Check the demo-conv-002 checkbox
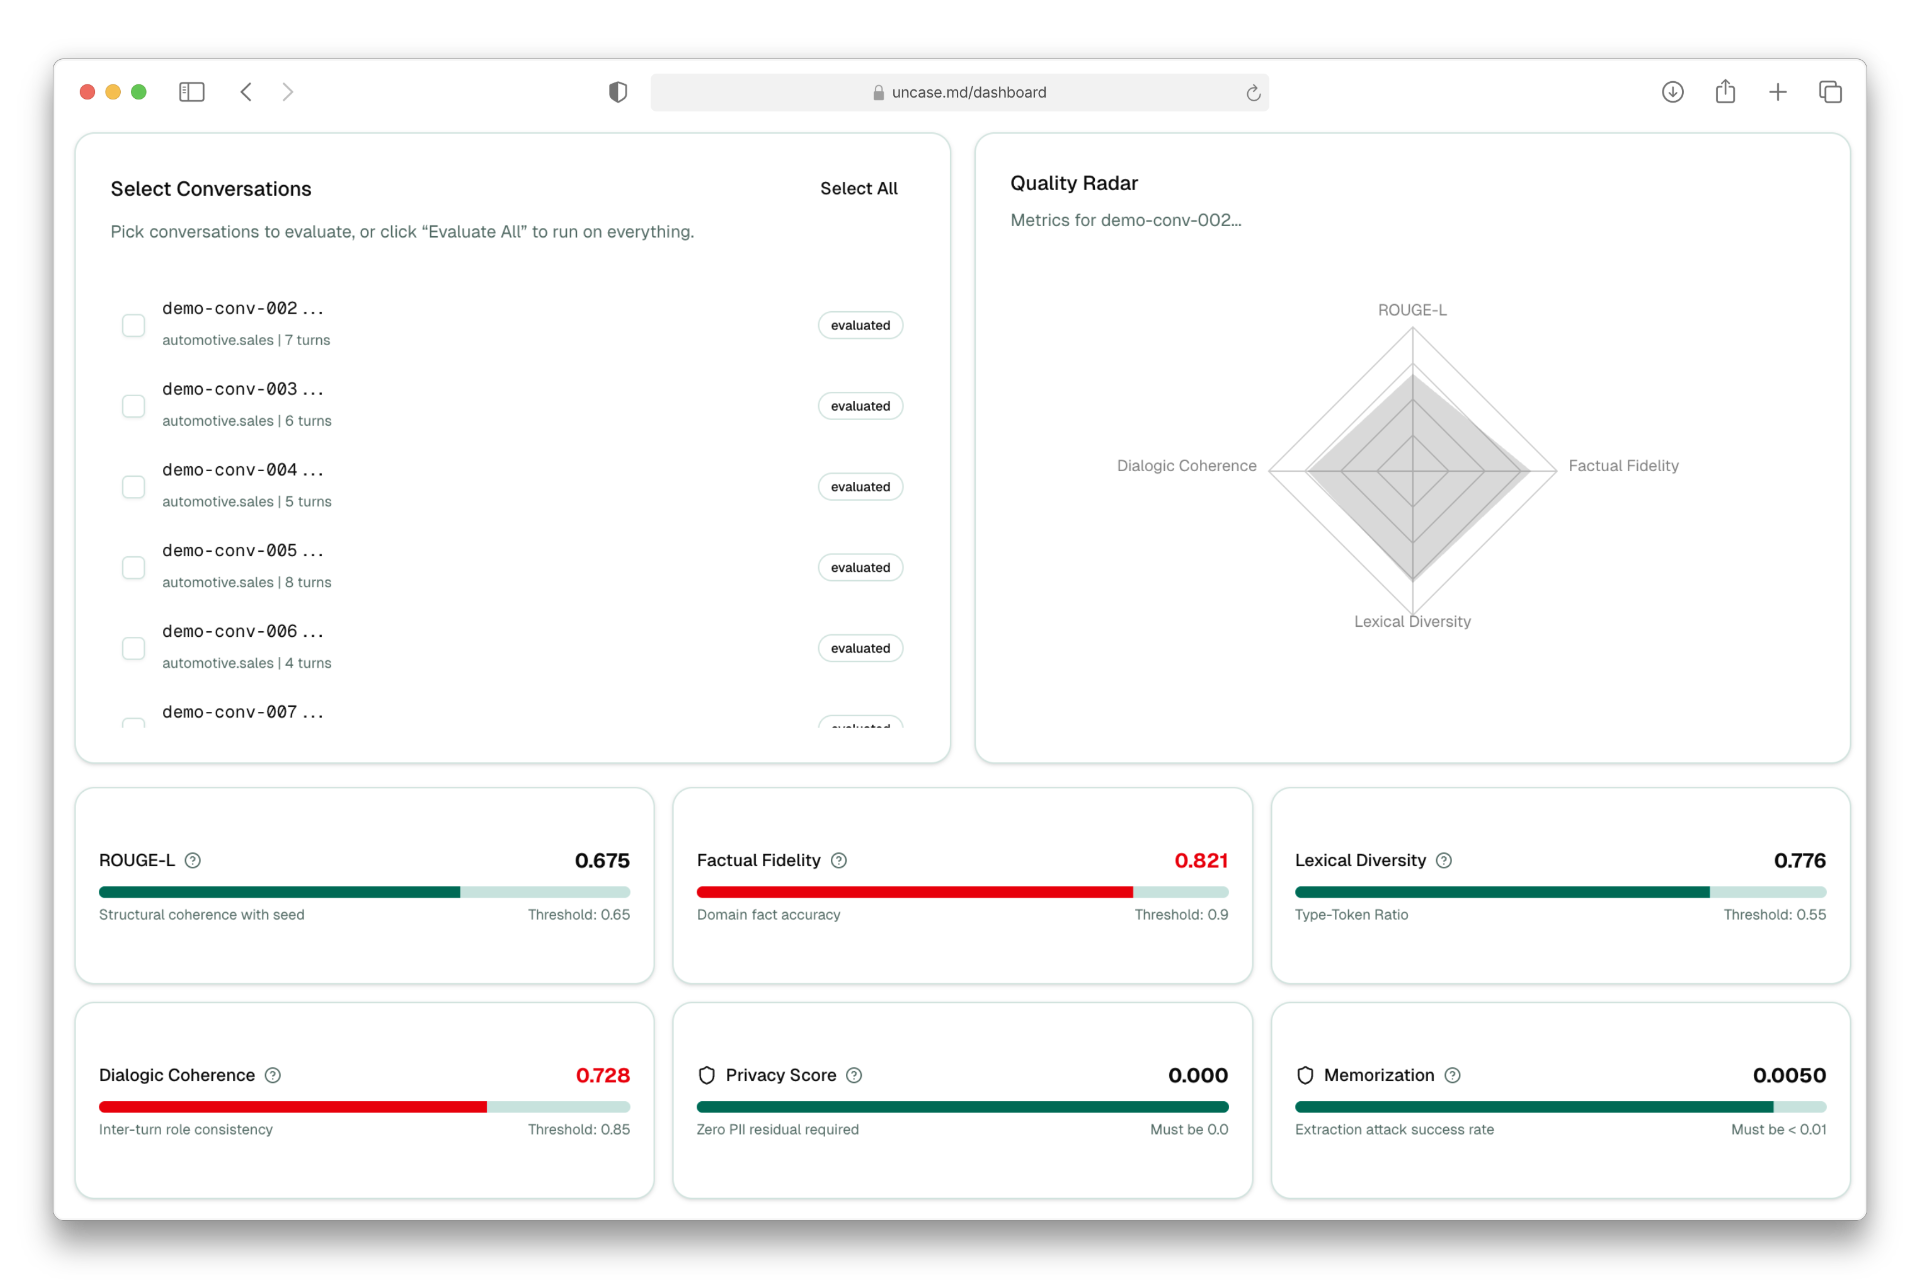This screenshot has width=1920, height=1280. pyautogui.click(x=133, y=325)
